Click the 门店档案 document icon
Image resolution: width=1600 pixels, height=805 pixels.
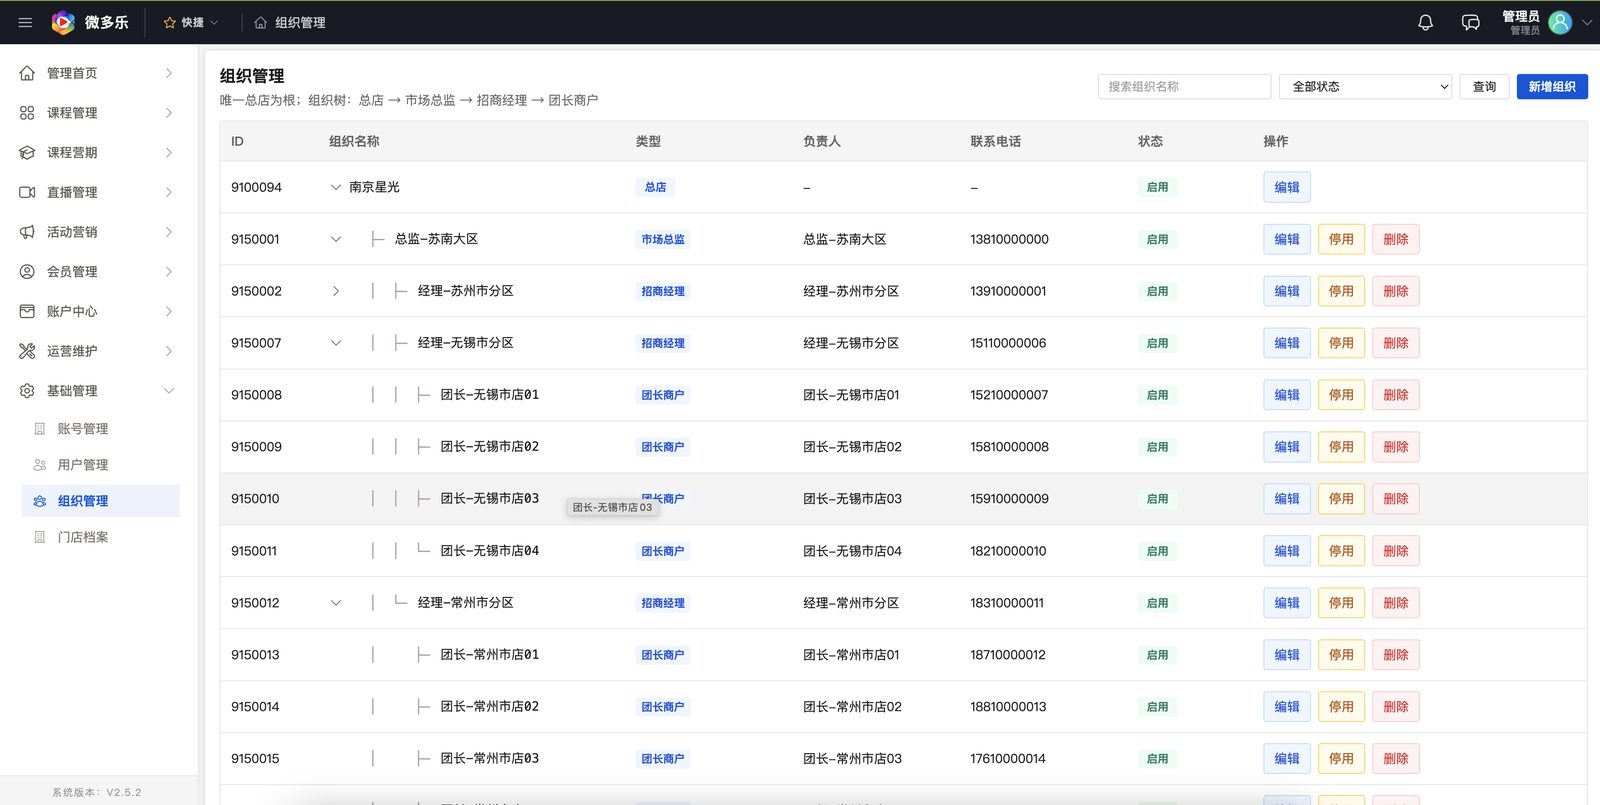pos(40,537)
